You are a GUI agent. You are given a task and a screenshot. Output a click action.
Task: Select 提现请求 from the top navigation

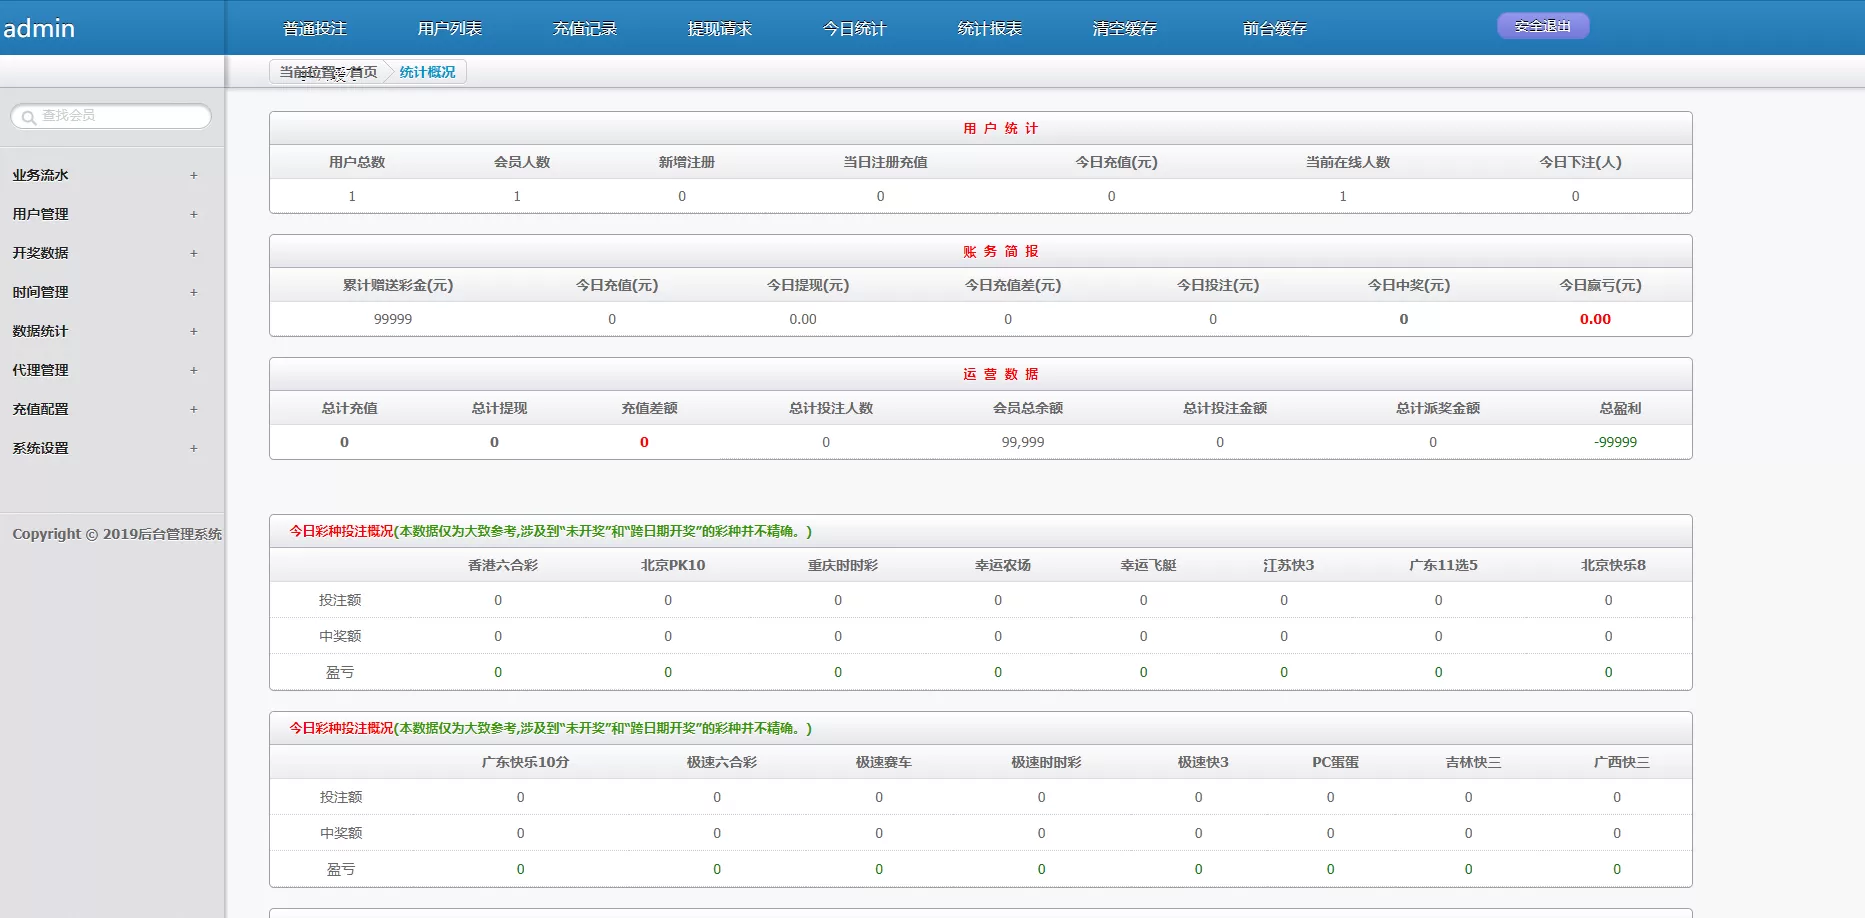719,28
